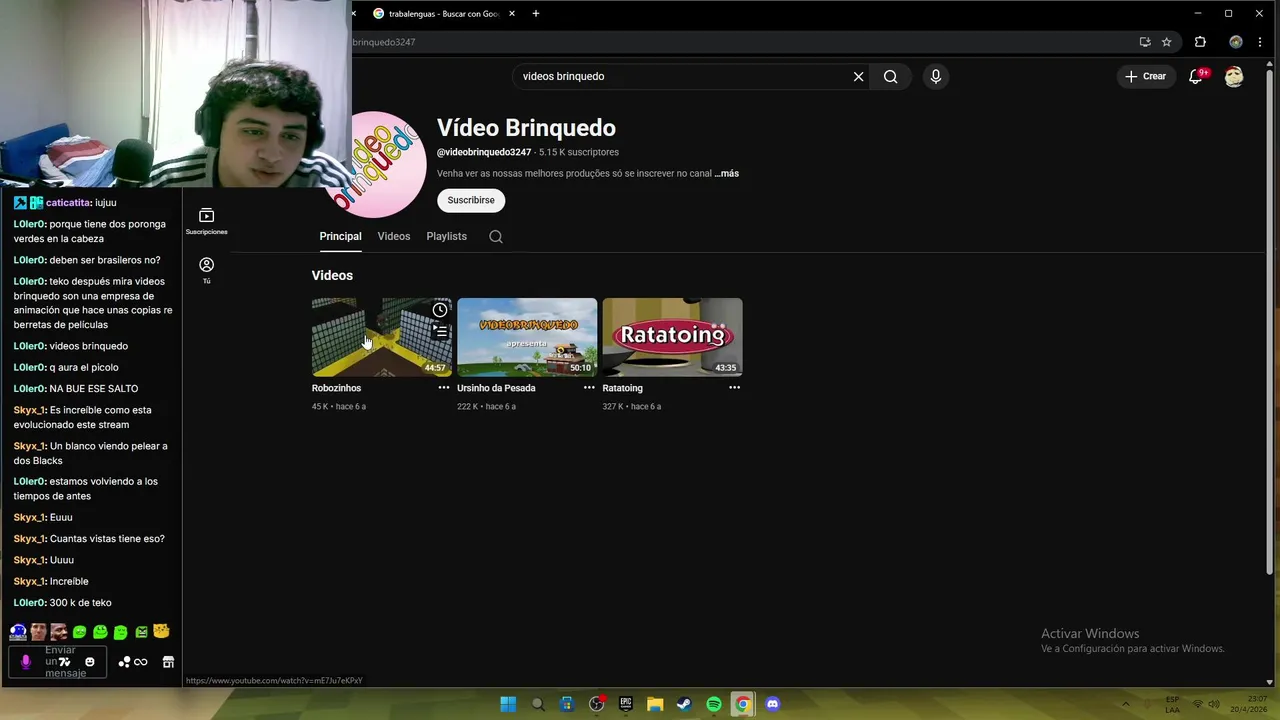Show hidden system tray icons chevron

[1126, 704]
